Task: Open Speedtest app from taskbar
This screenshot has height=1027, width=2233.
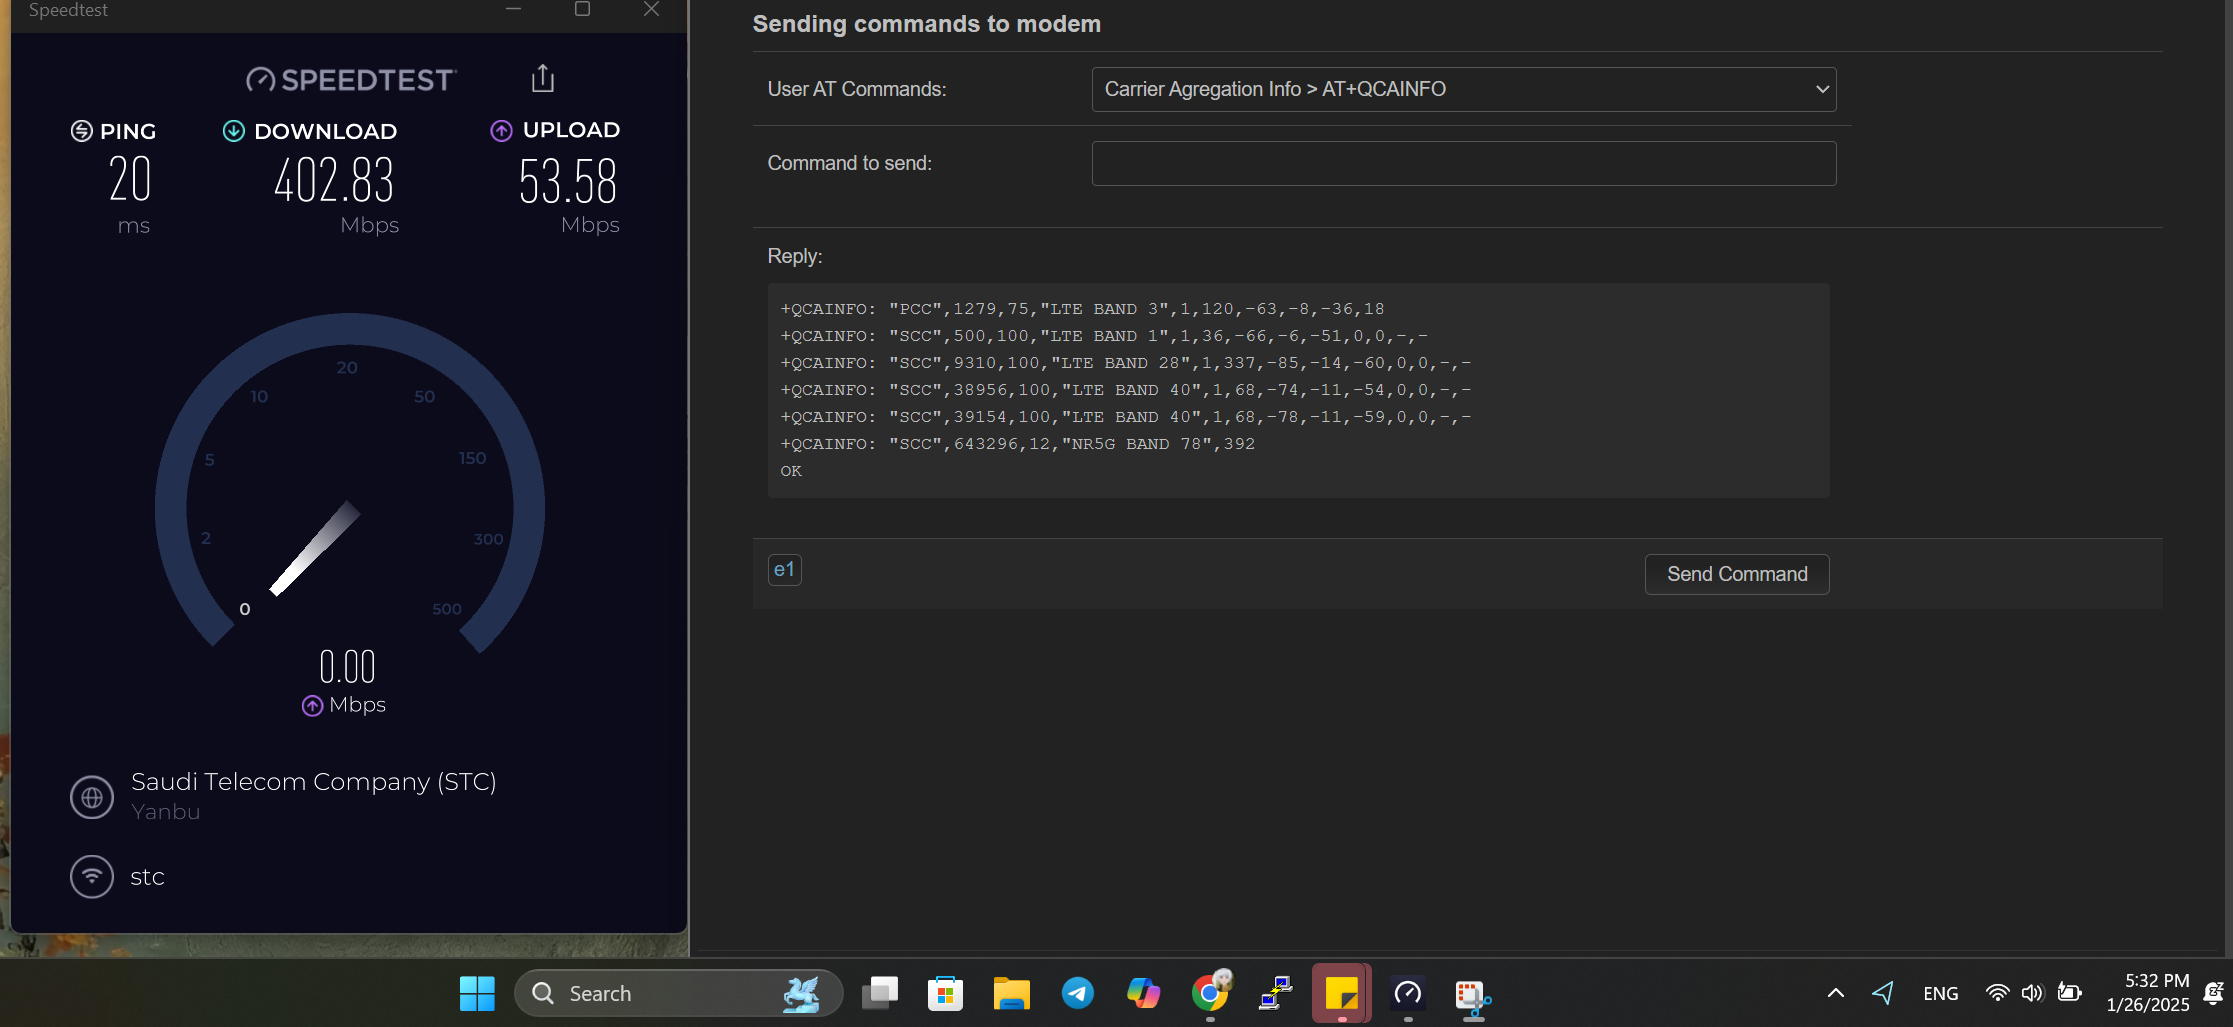Action: pos(1408,993)
